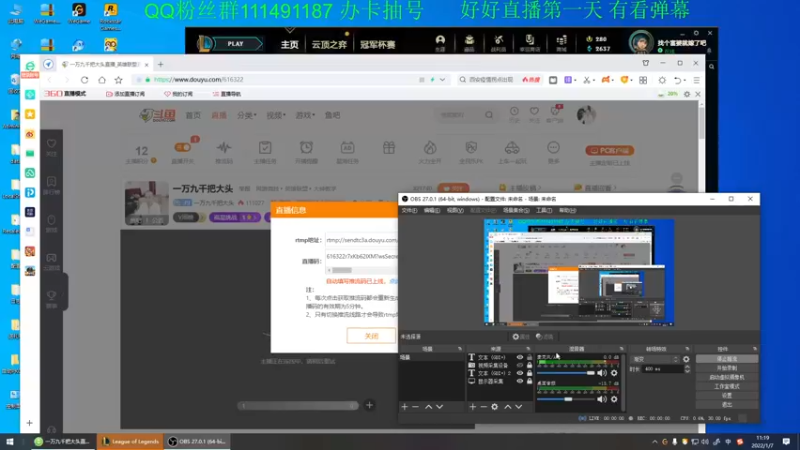Viewport: 800px width, 450px height.
Task: Click the rtmp address field
Action: coord(361,240)
